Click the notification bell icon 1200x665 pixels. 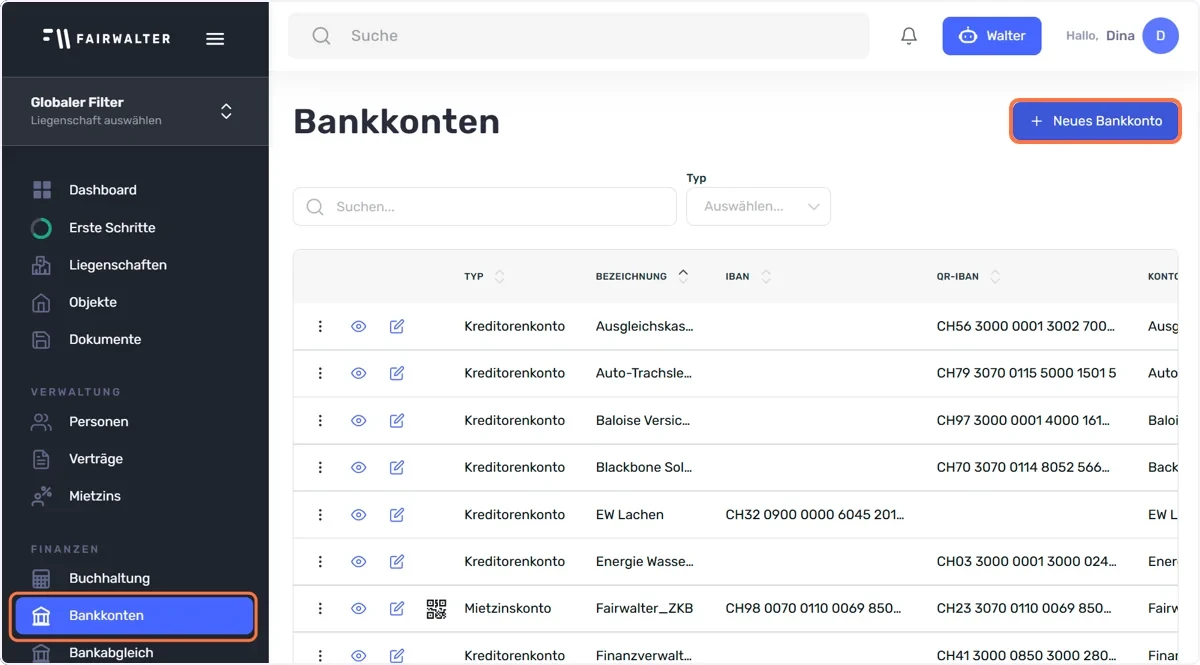(x=909, y=36)
